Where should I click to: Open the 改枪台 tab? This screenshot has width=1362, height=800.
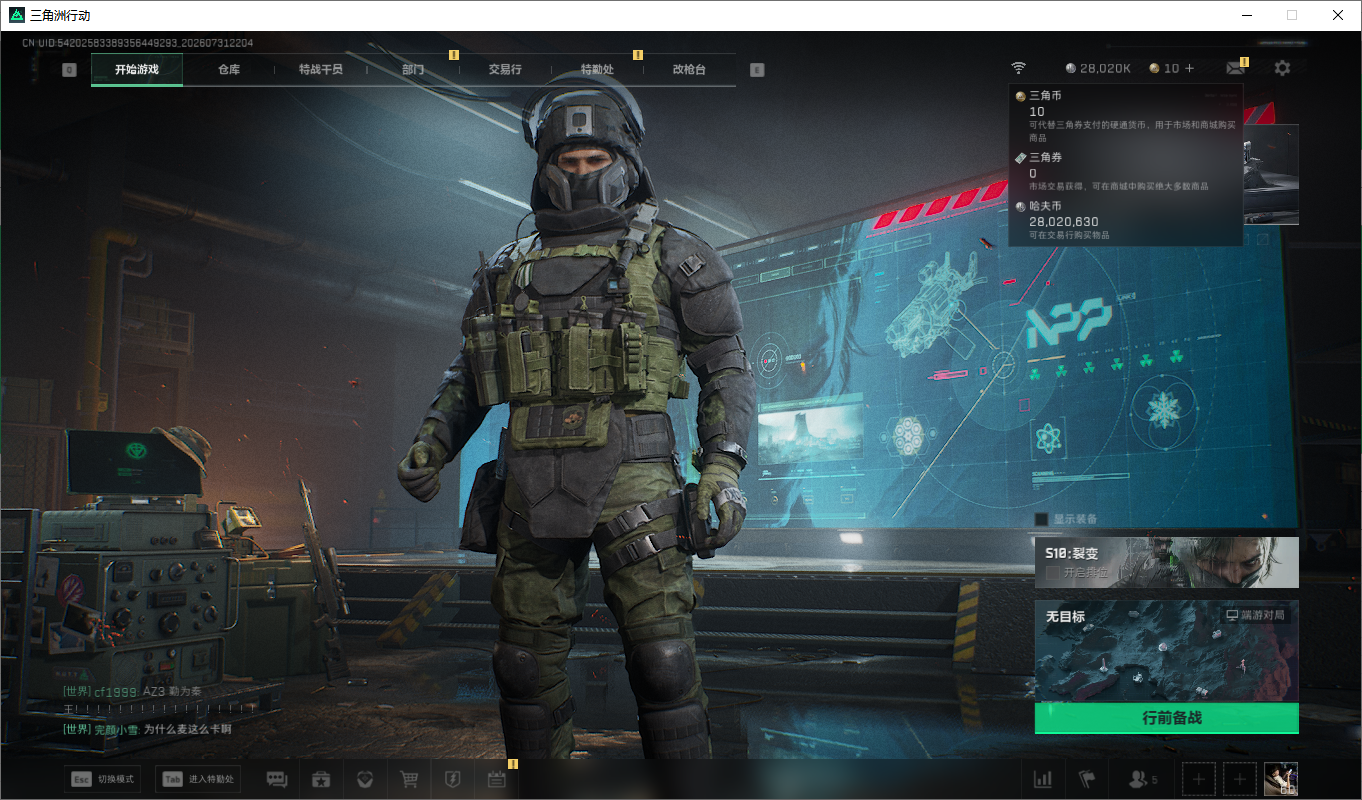[x=689, y=70]
